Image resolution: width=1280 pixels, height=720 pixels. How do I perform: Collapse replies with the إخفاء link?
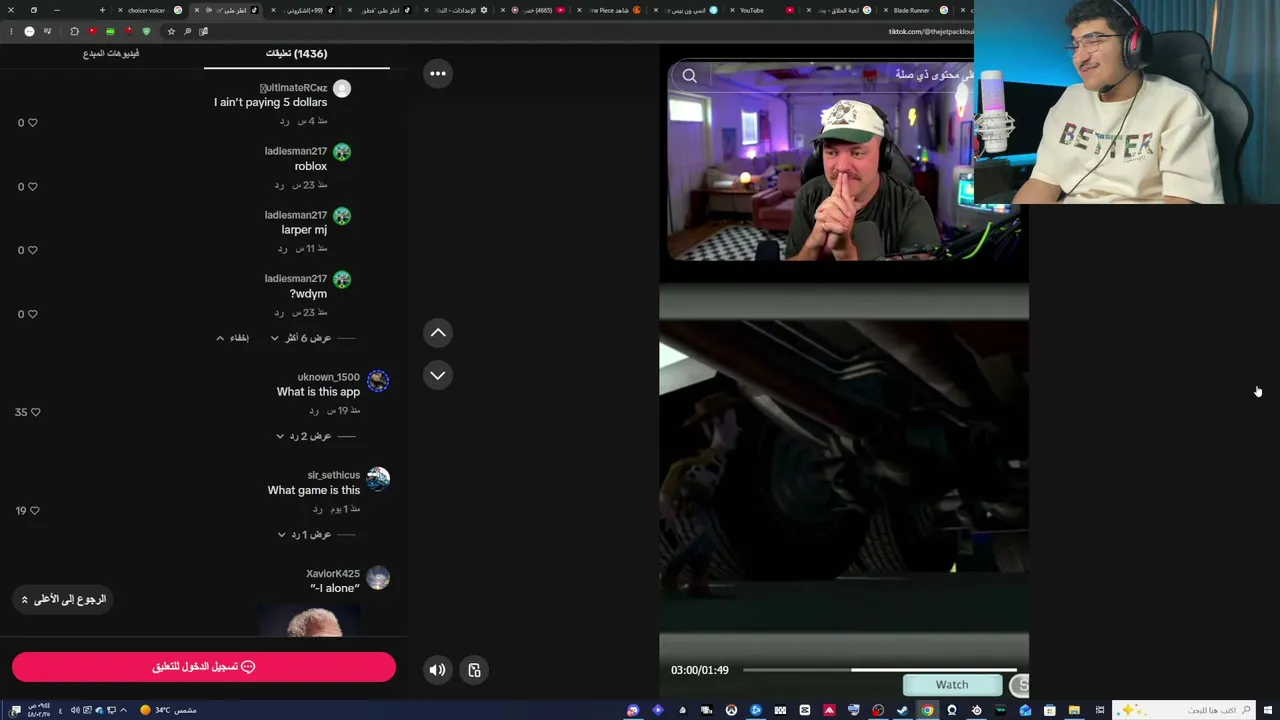(x=233, y=338)
